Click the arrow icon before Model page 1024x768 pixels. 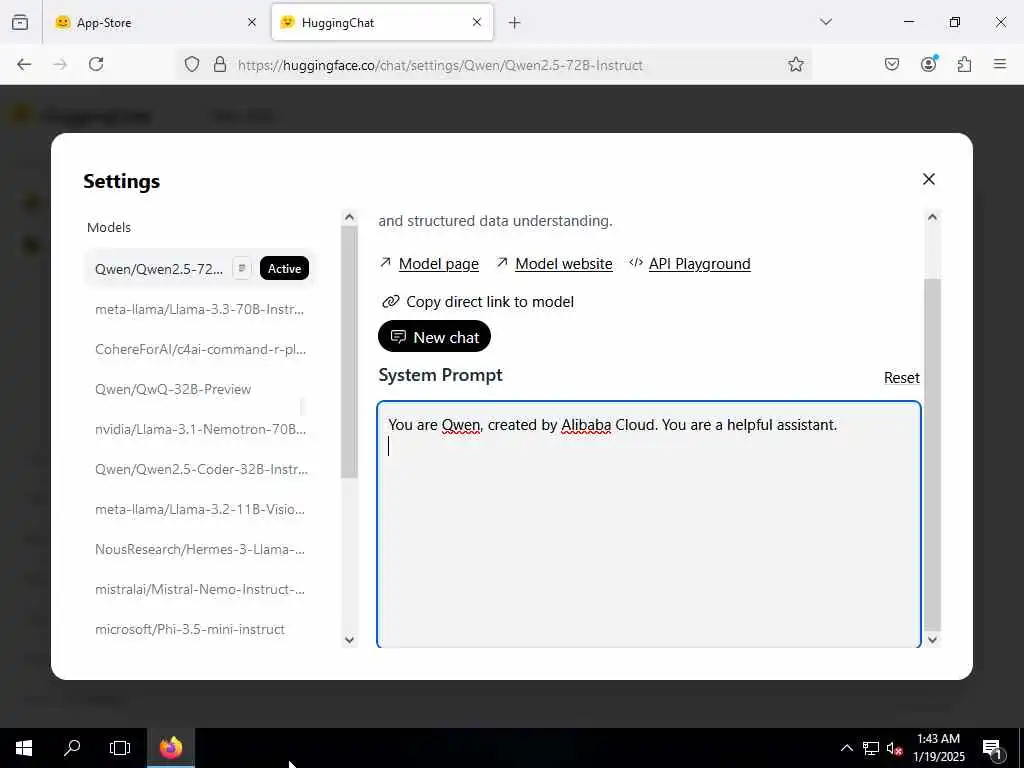click(385, 263)
